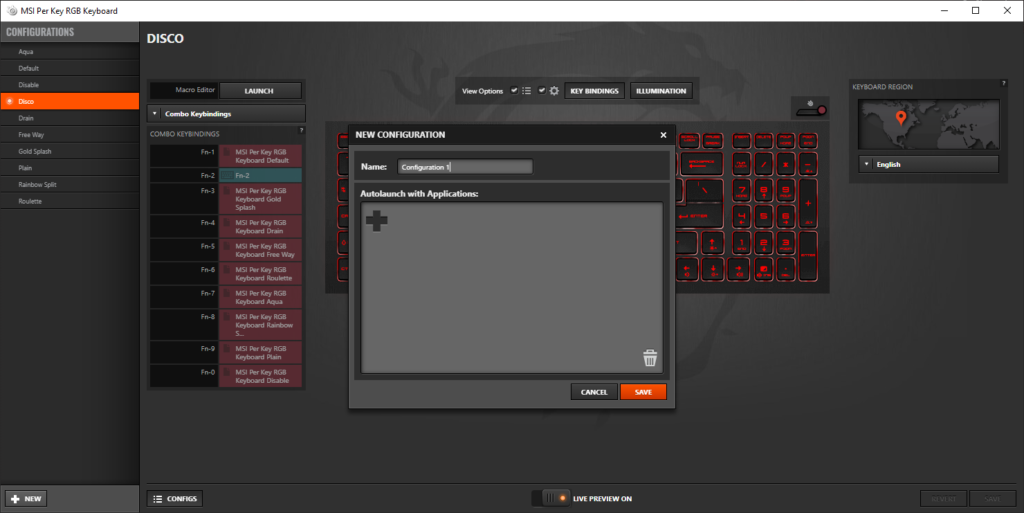Click the configuration Name text field
This screenshot has height=513, width=1024.
[x=465, y=167]
